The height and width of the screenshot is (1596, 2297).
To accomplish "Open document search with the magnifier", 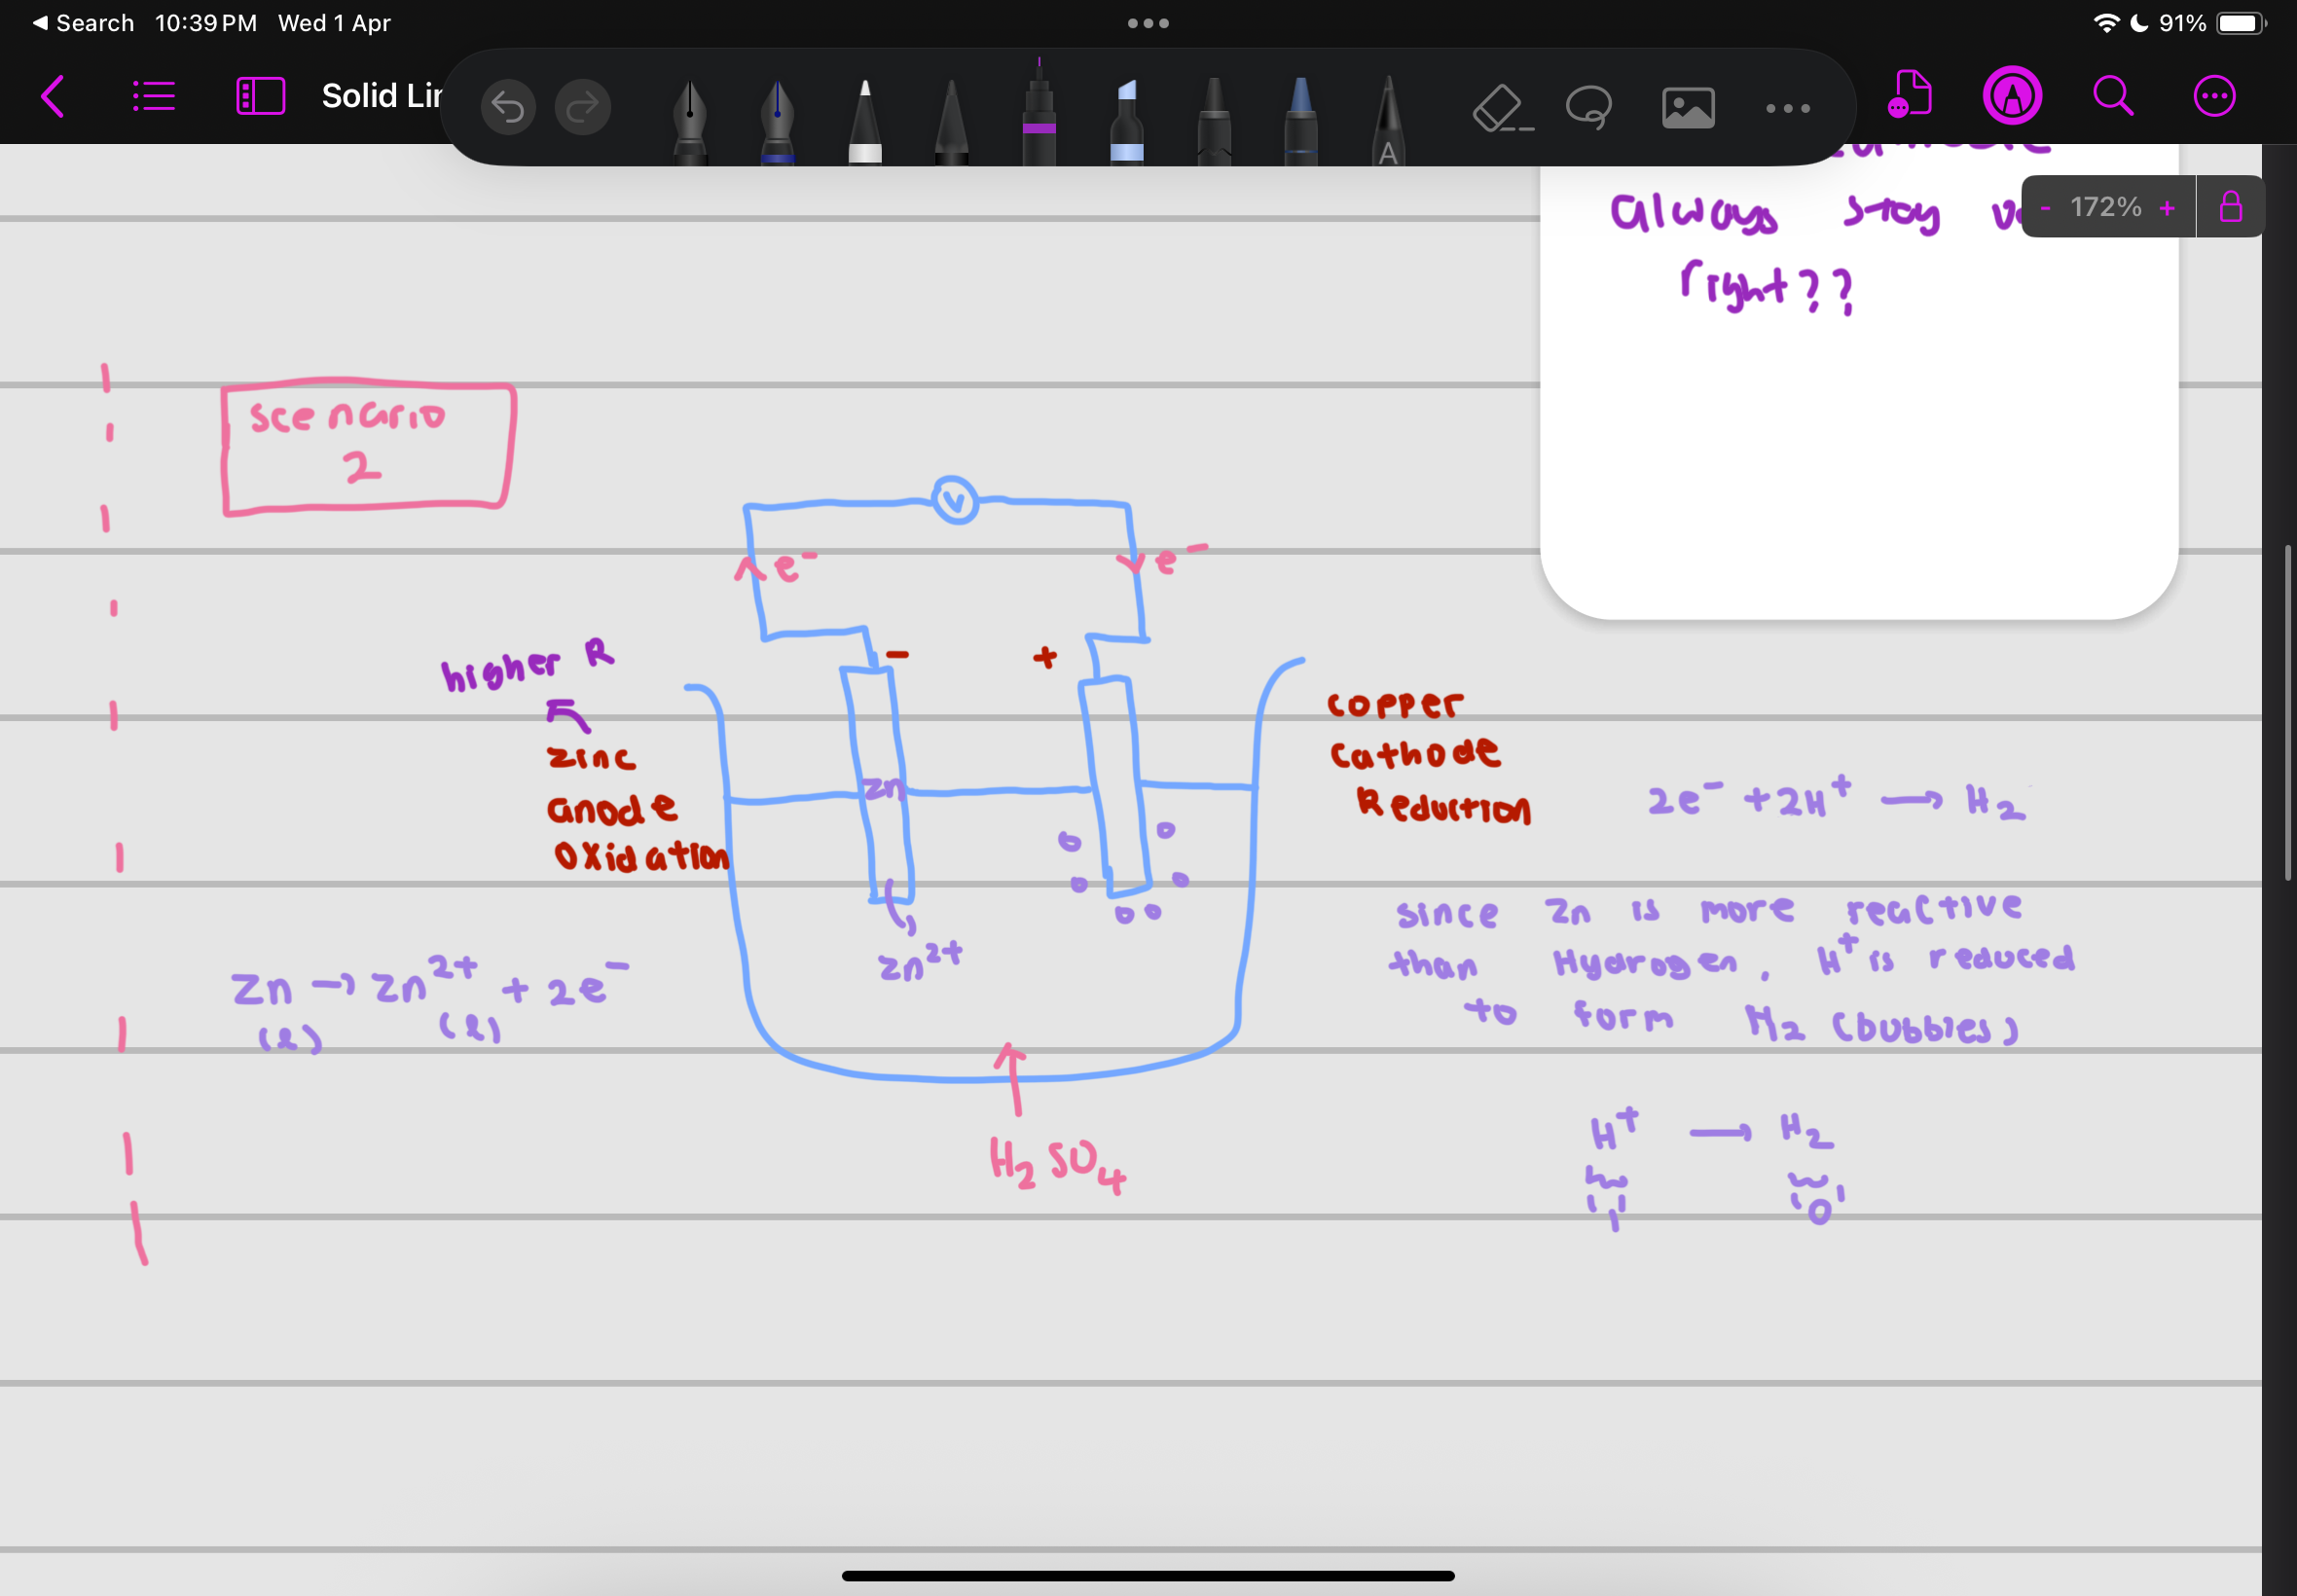I will coord(2111,96).
